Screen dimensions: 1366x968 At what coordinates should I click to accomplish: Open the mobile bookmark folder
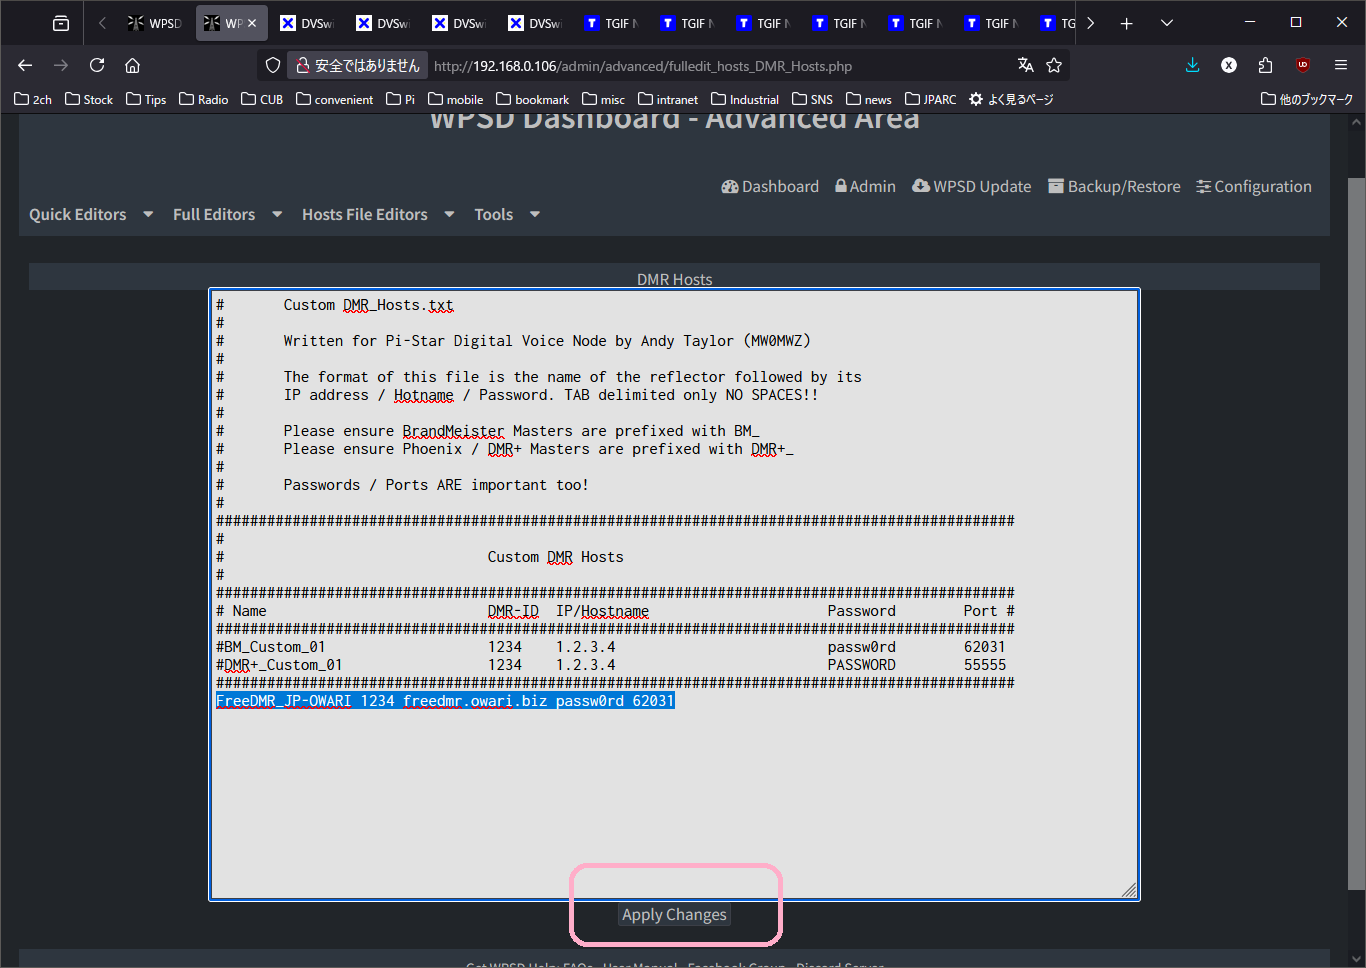pyautogui.click(x=456, y=99)
